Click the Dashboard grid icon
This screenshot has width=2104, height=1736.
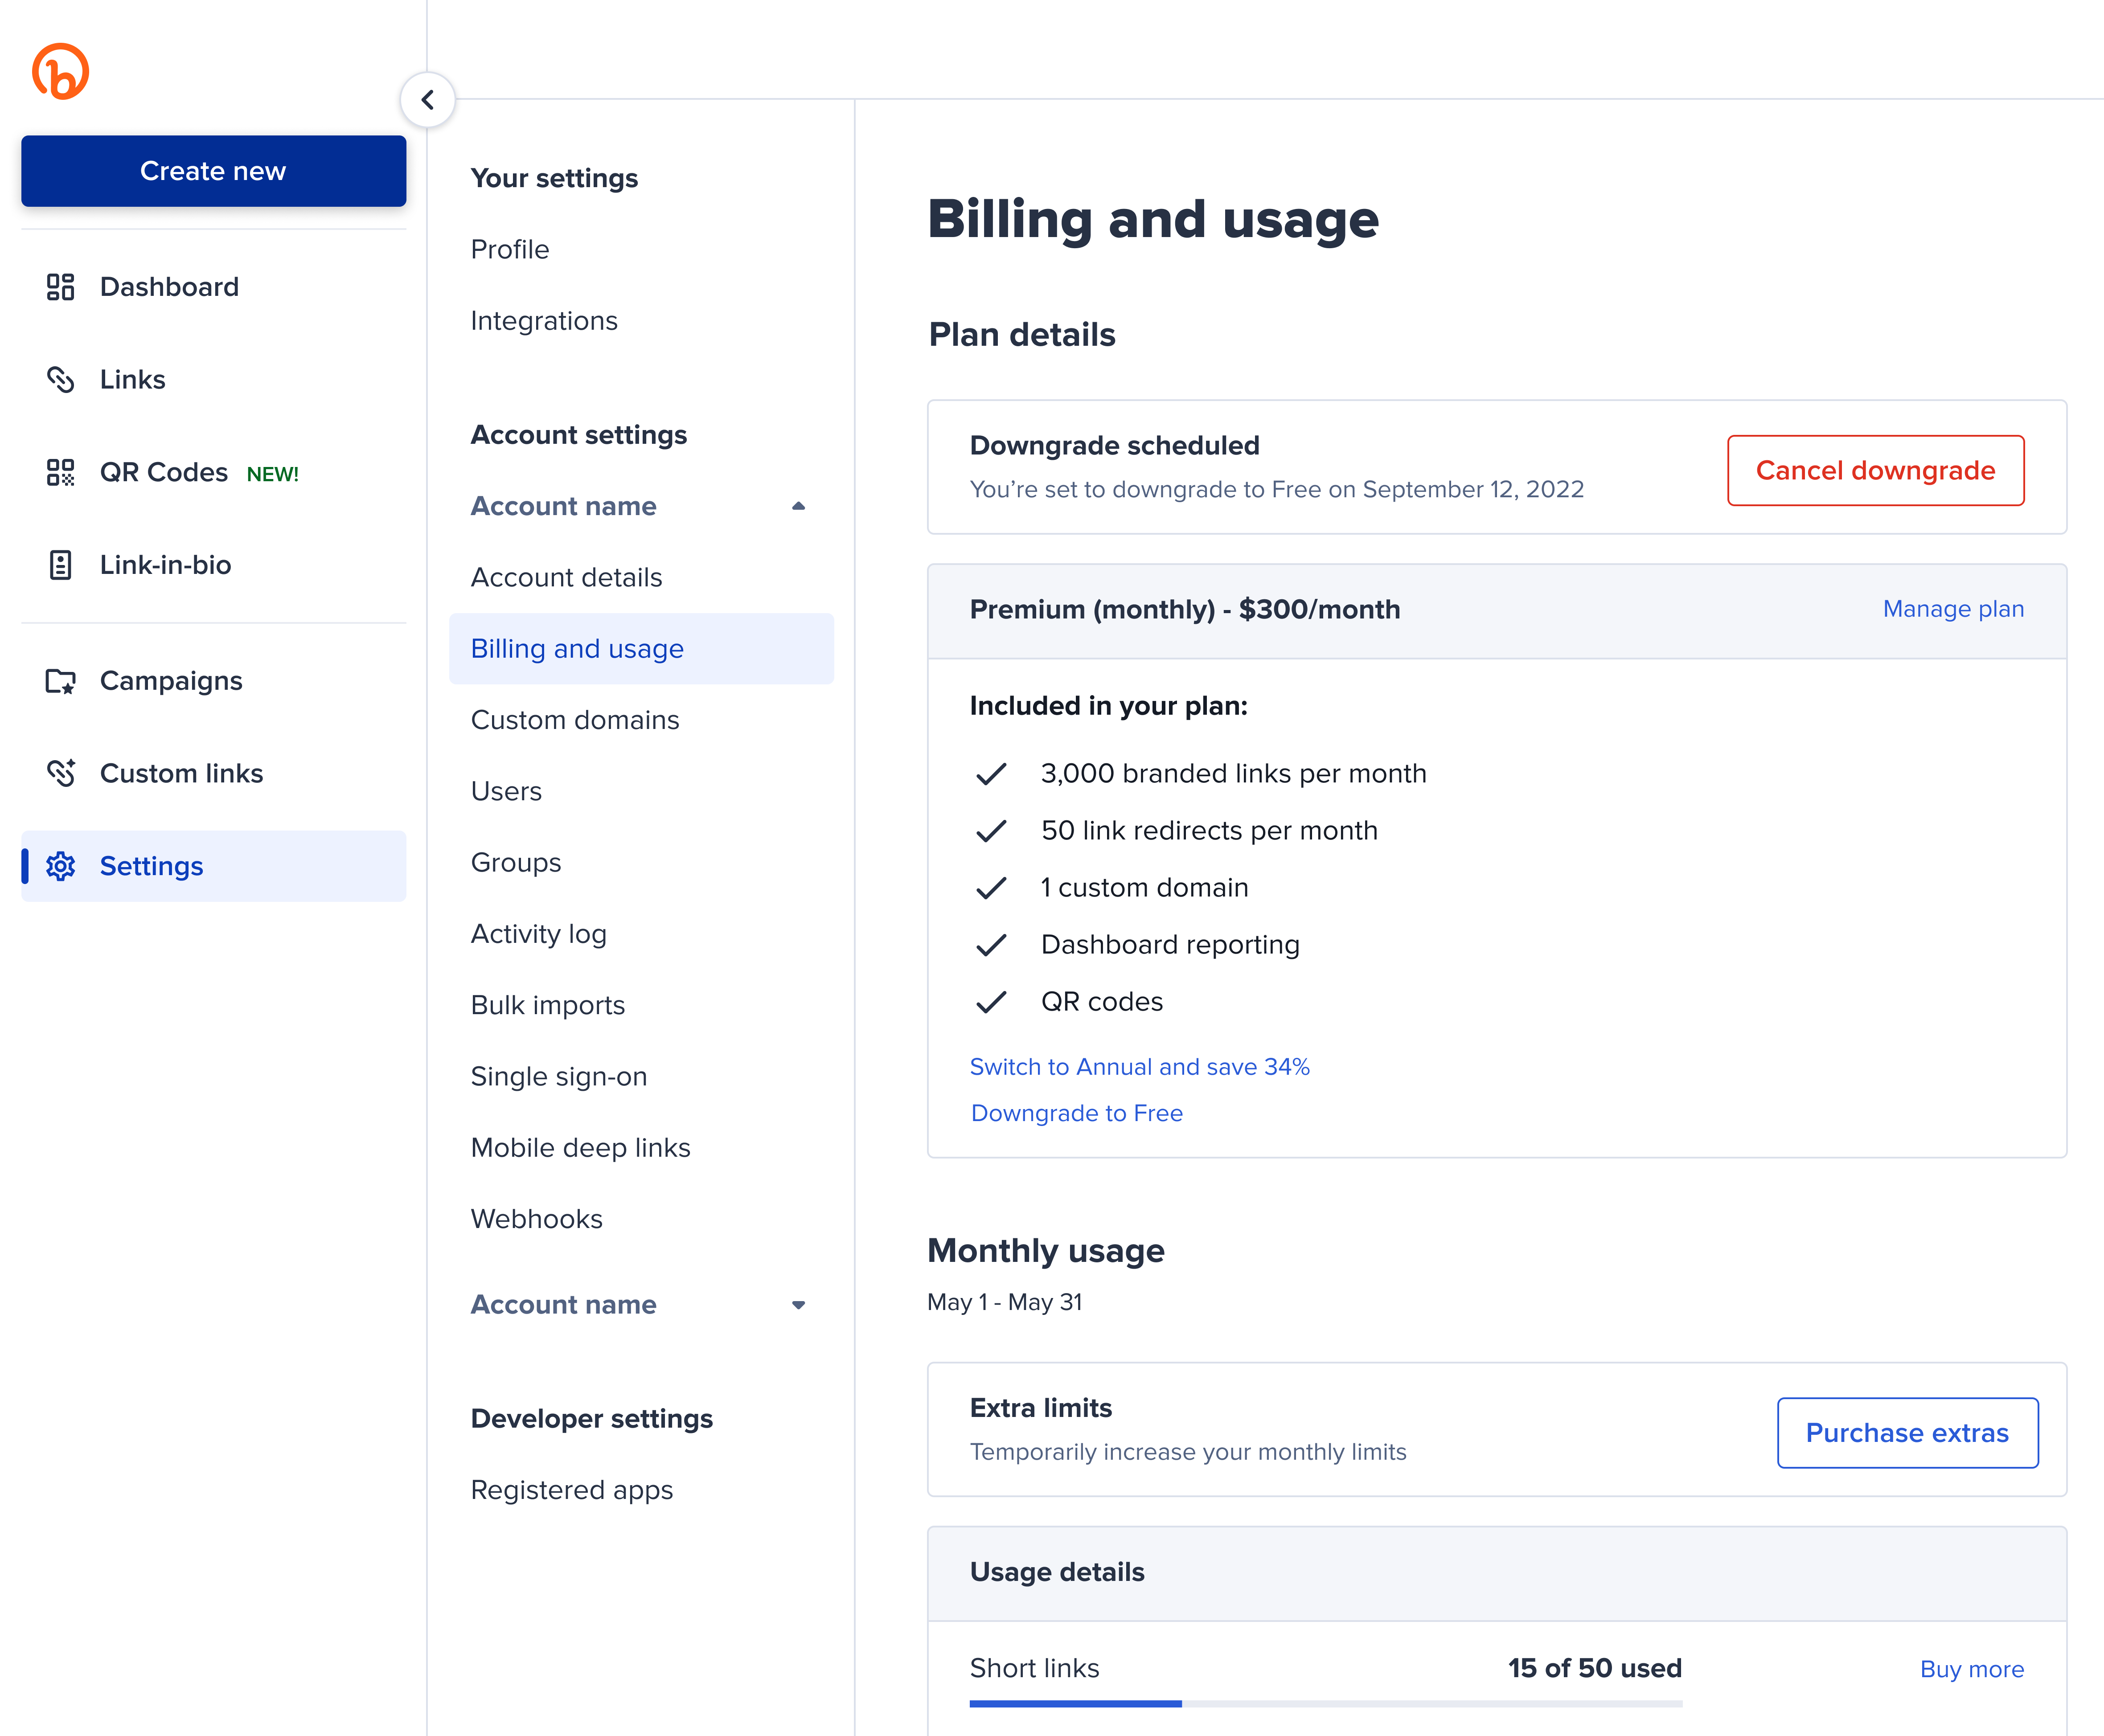pos(60,287)
